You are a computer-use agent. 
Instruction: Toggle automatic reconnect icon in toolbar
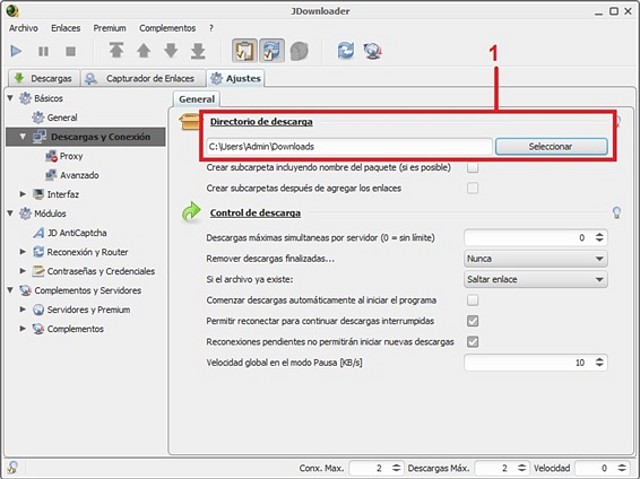coord(272,51)
